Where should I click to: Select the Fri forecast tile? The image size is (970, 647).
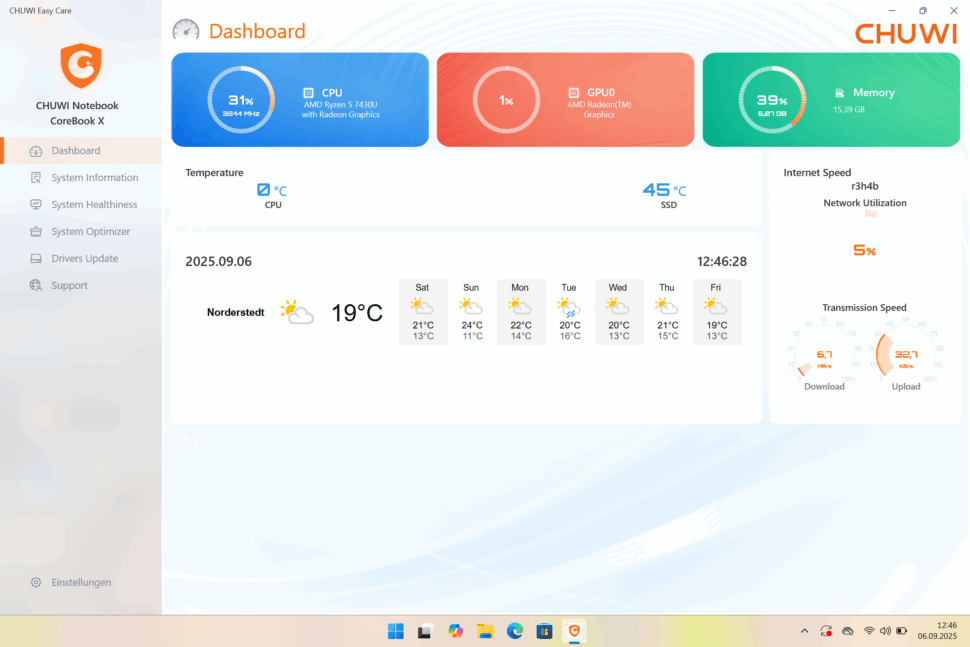click(716, 312)
